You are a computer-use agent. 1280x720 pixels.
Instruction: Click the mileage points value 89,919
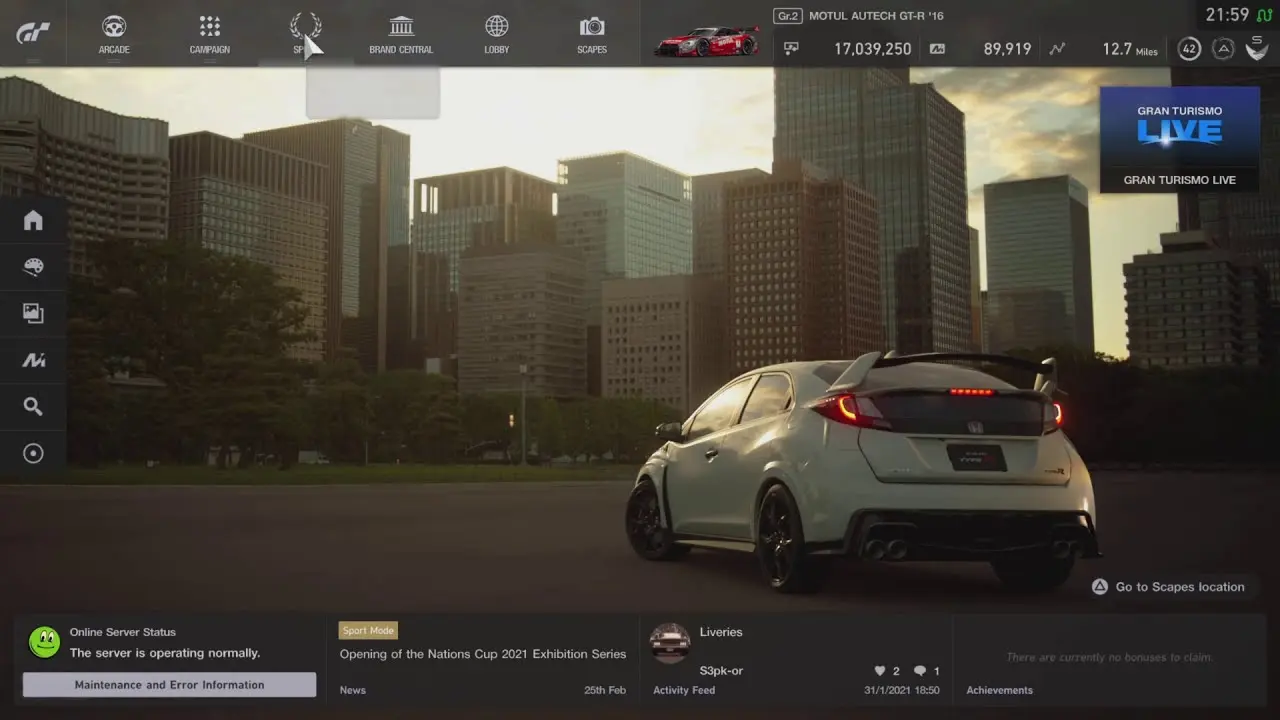[1007, 48]
